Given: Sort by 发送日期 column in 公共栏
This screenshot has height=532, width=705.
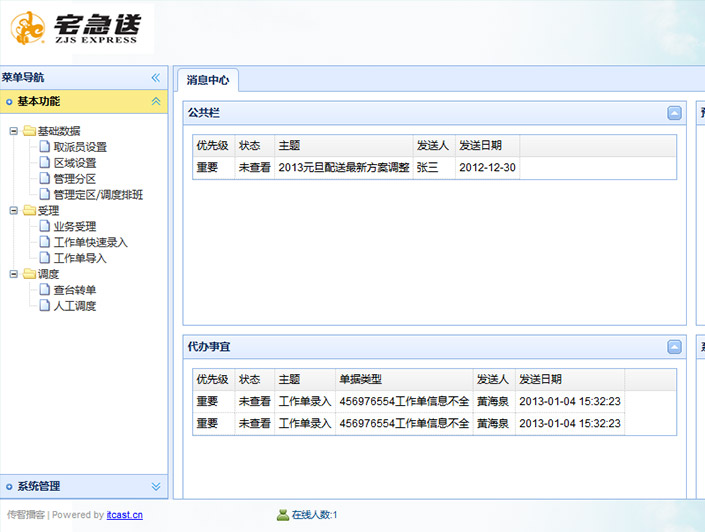Looking at the screenshot, I should click(487, 145).
